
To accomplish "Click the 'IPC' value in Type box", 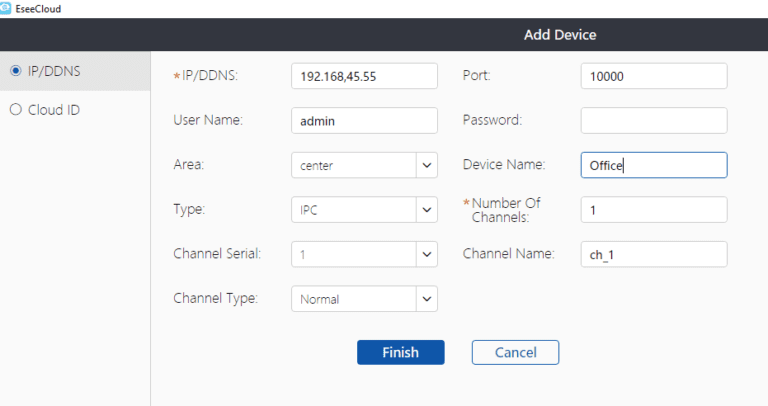I will click(x=311, y=210).
